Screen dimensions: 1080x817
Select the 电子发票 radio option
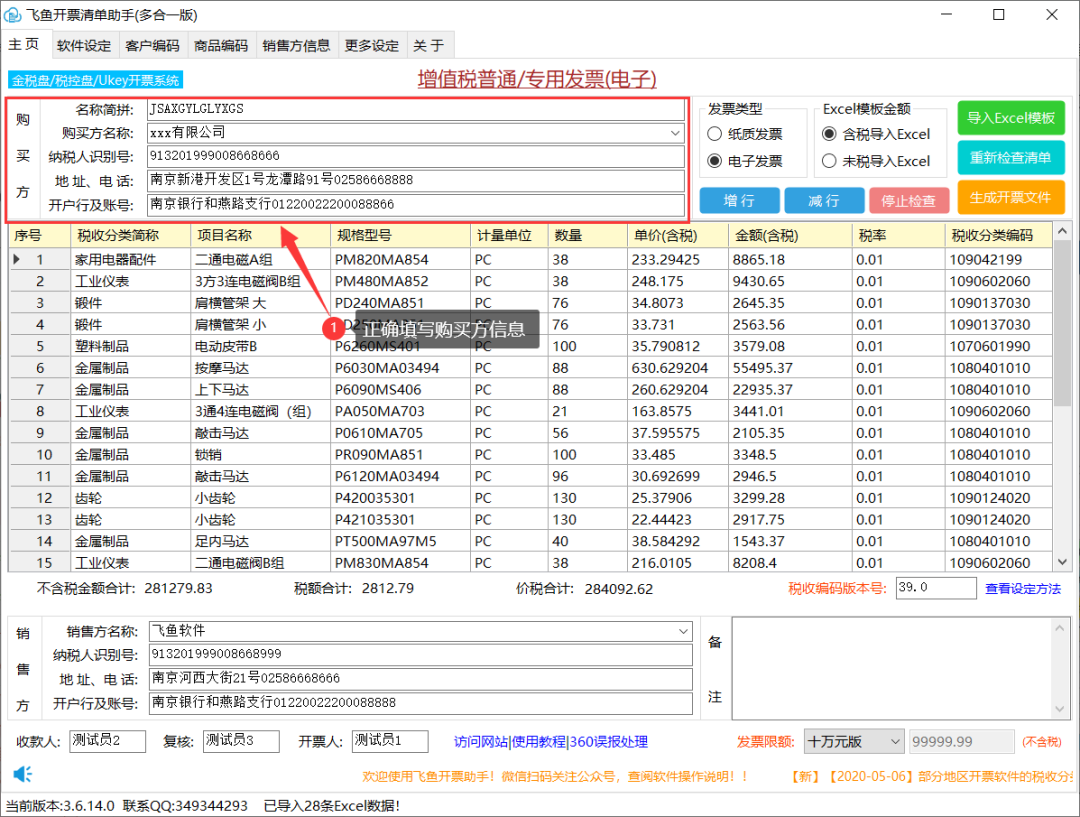point(715,161)
